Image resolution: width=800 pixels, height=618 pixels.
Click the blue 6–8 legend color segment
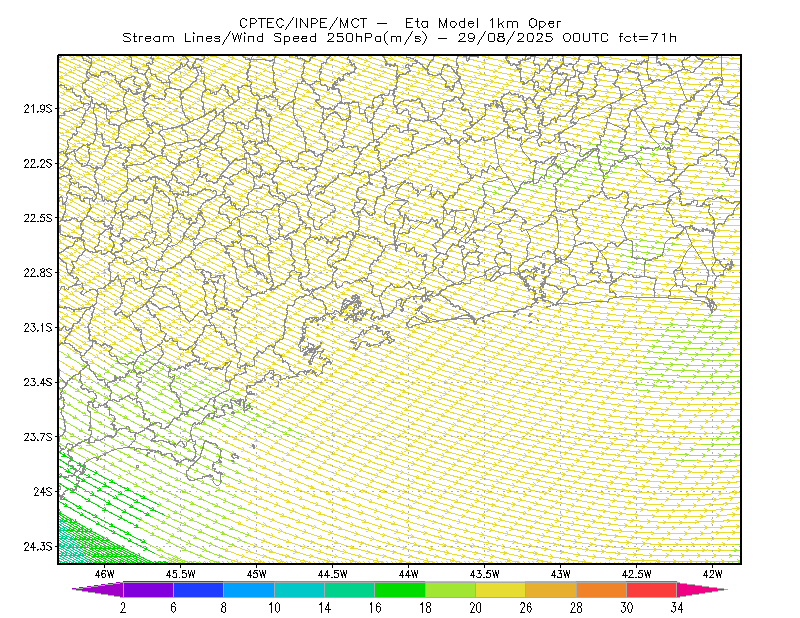click(x=198, y=589)
